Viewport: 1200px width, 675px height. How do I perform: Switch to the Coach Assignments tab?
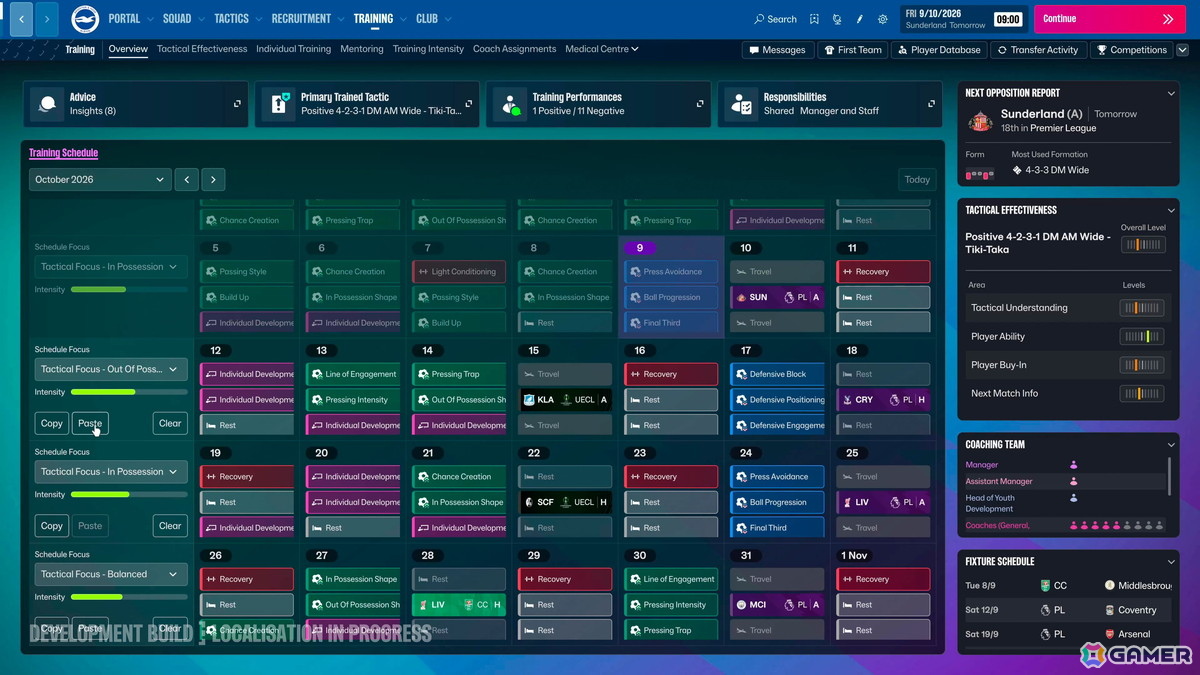point(514,49)
